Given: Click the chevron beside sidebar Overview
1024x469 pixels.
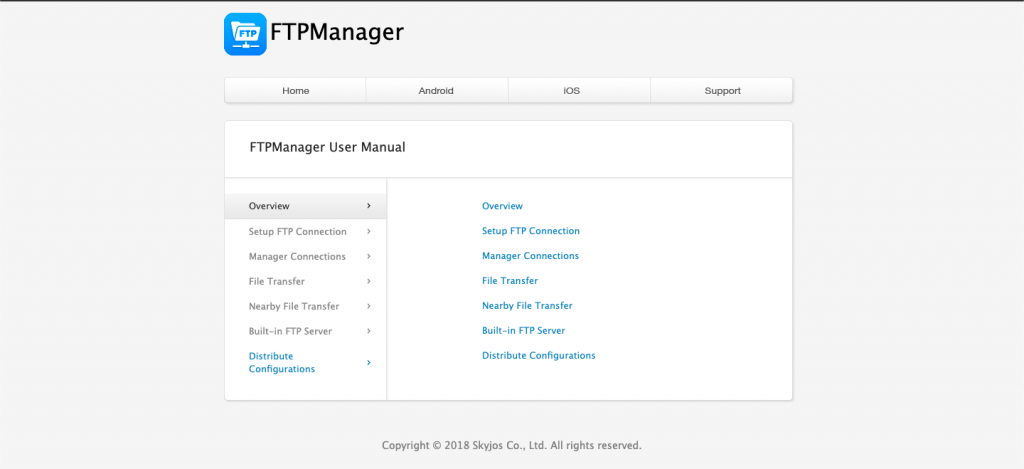Looking at the screenshot, I should (x=369, y=206).
